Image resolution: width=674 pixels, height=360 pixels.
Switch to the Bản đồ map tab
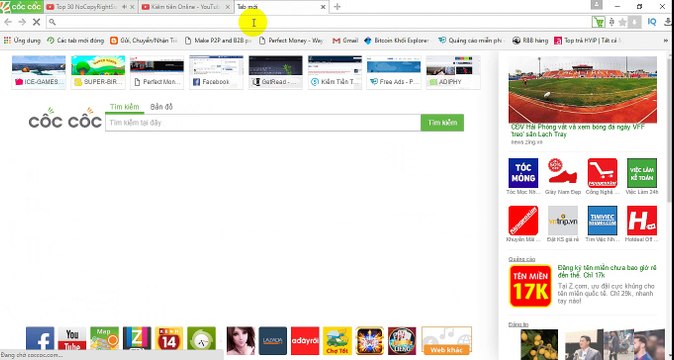pyautogui.click(x=161, y=107)
